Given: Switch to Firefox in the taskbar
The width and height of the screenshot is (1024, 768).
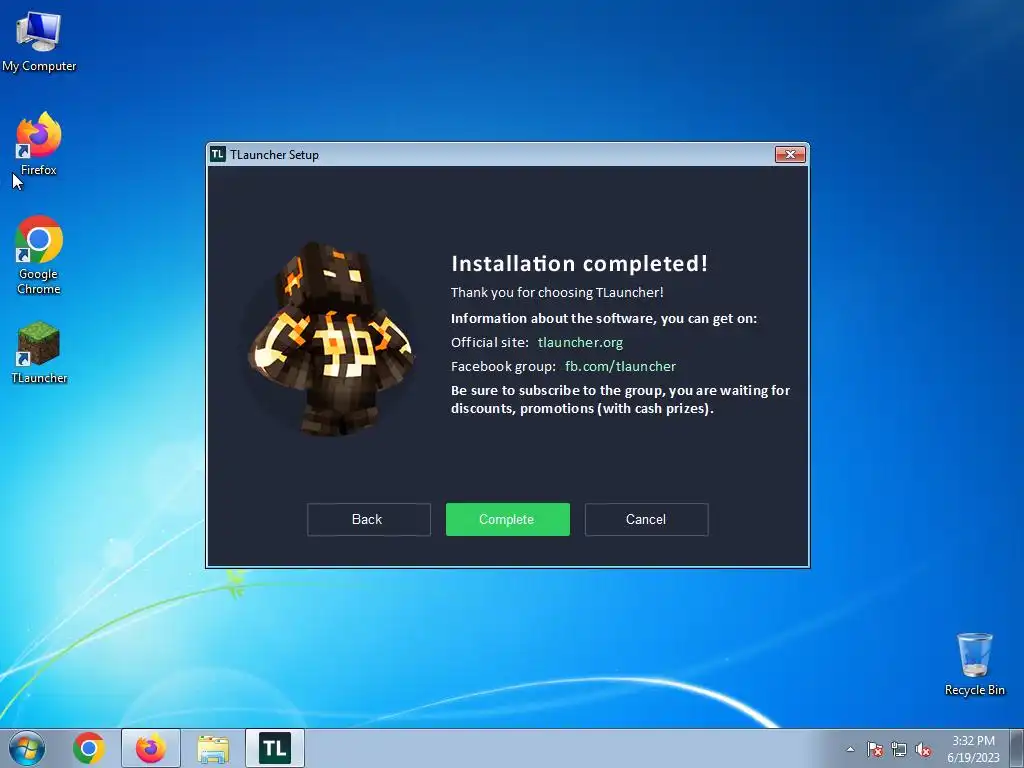Looking at the screenshot, I should [x=151, y=748].
